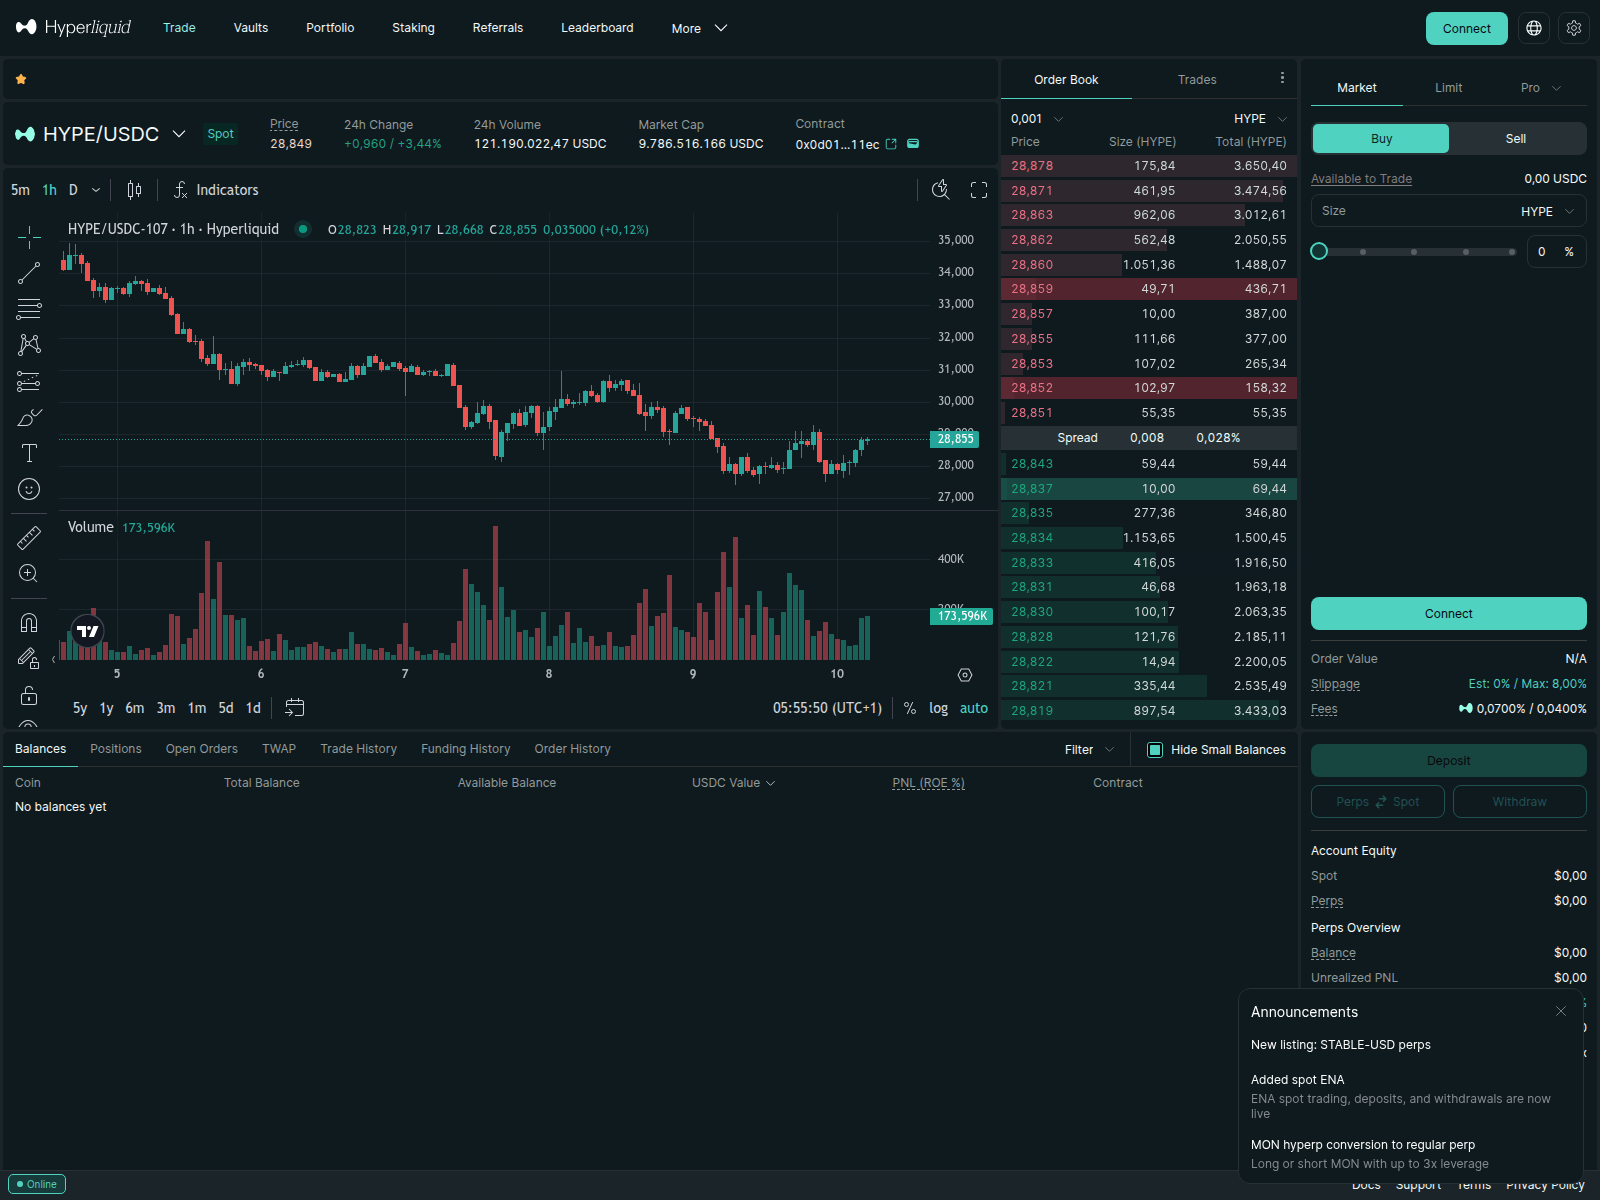Click Connect button in order panel
This screenshot has width=1600, height=1200.
[x=1448, y=614]
